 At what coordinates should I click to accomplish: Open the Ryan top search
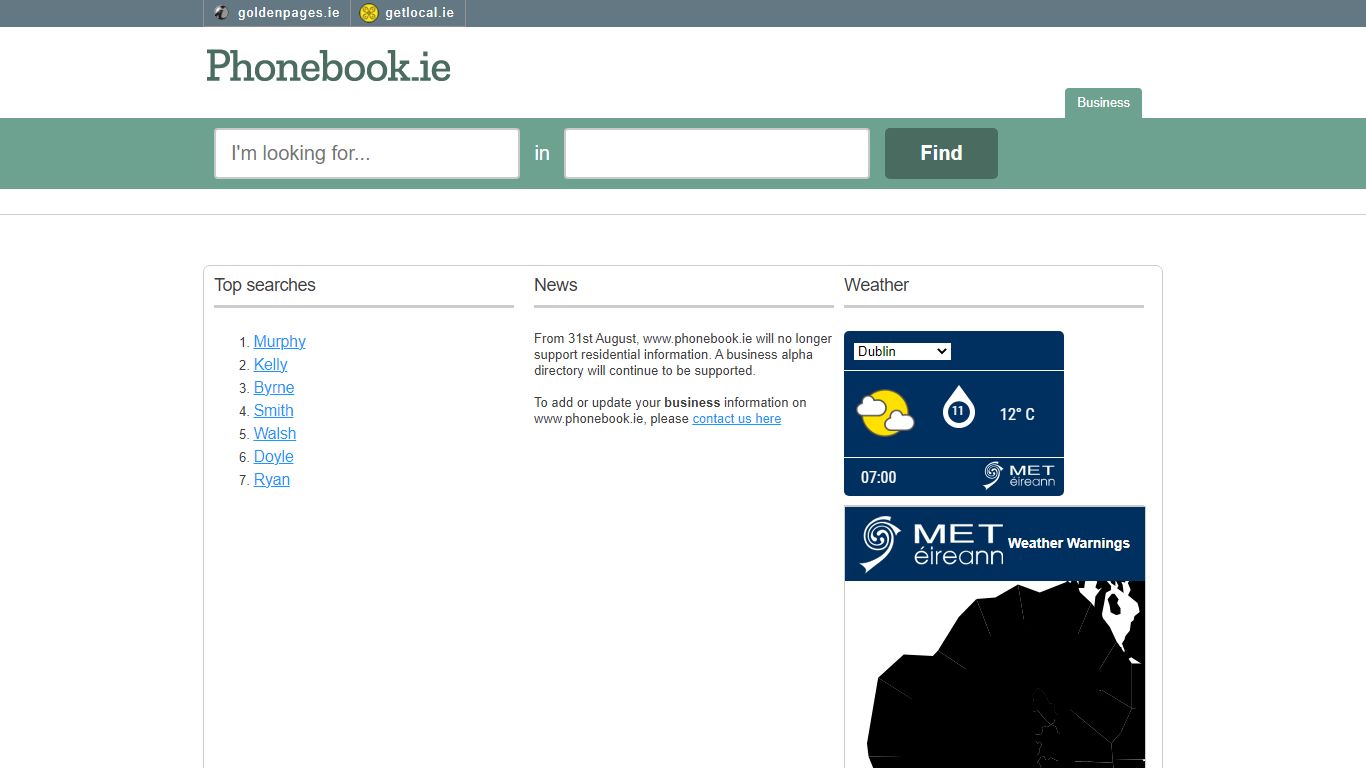click(x=272, y=479)
